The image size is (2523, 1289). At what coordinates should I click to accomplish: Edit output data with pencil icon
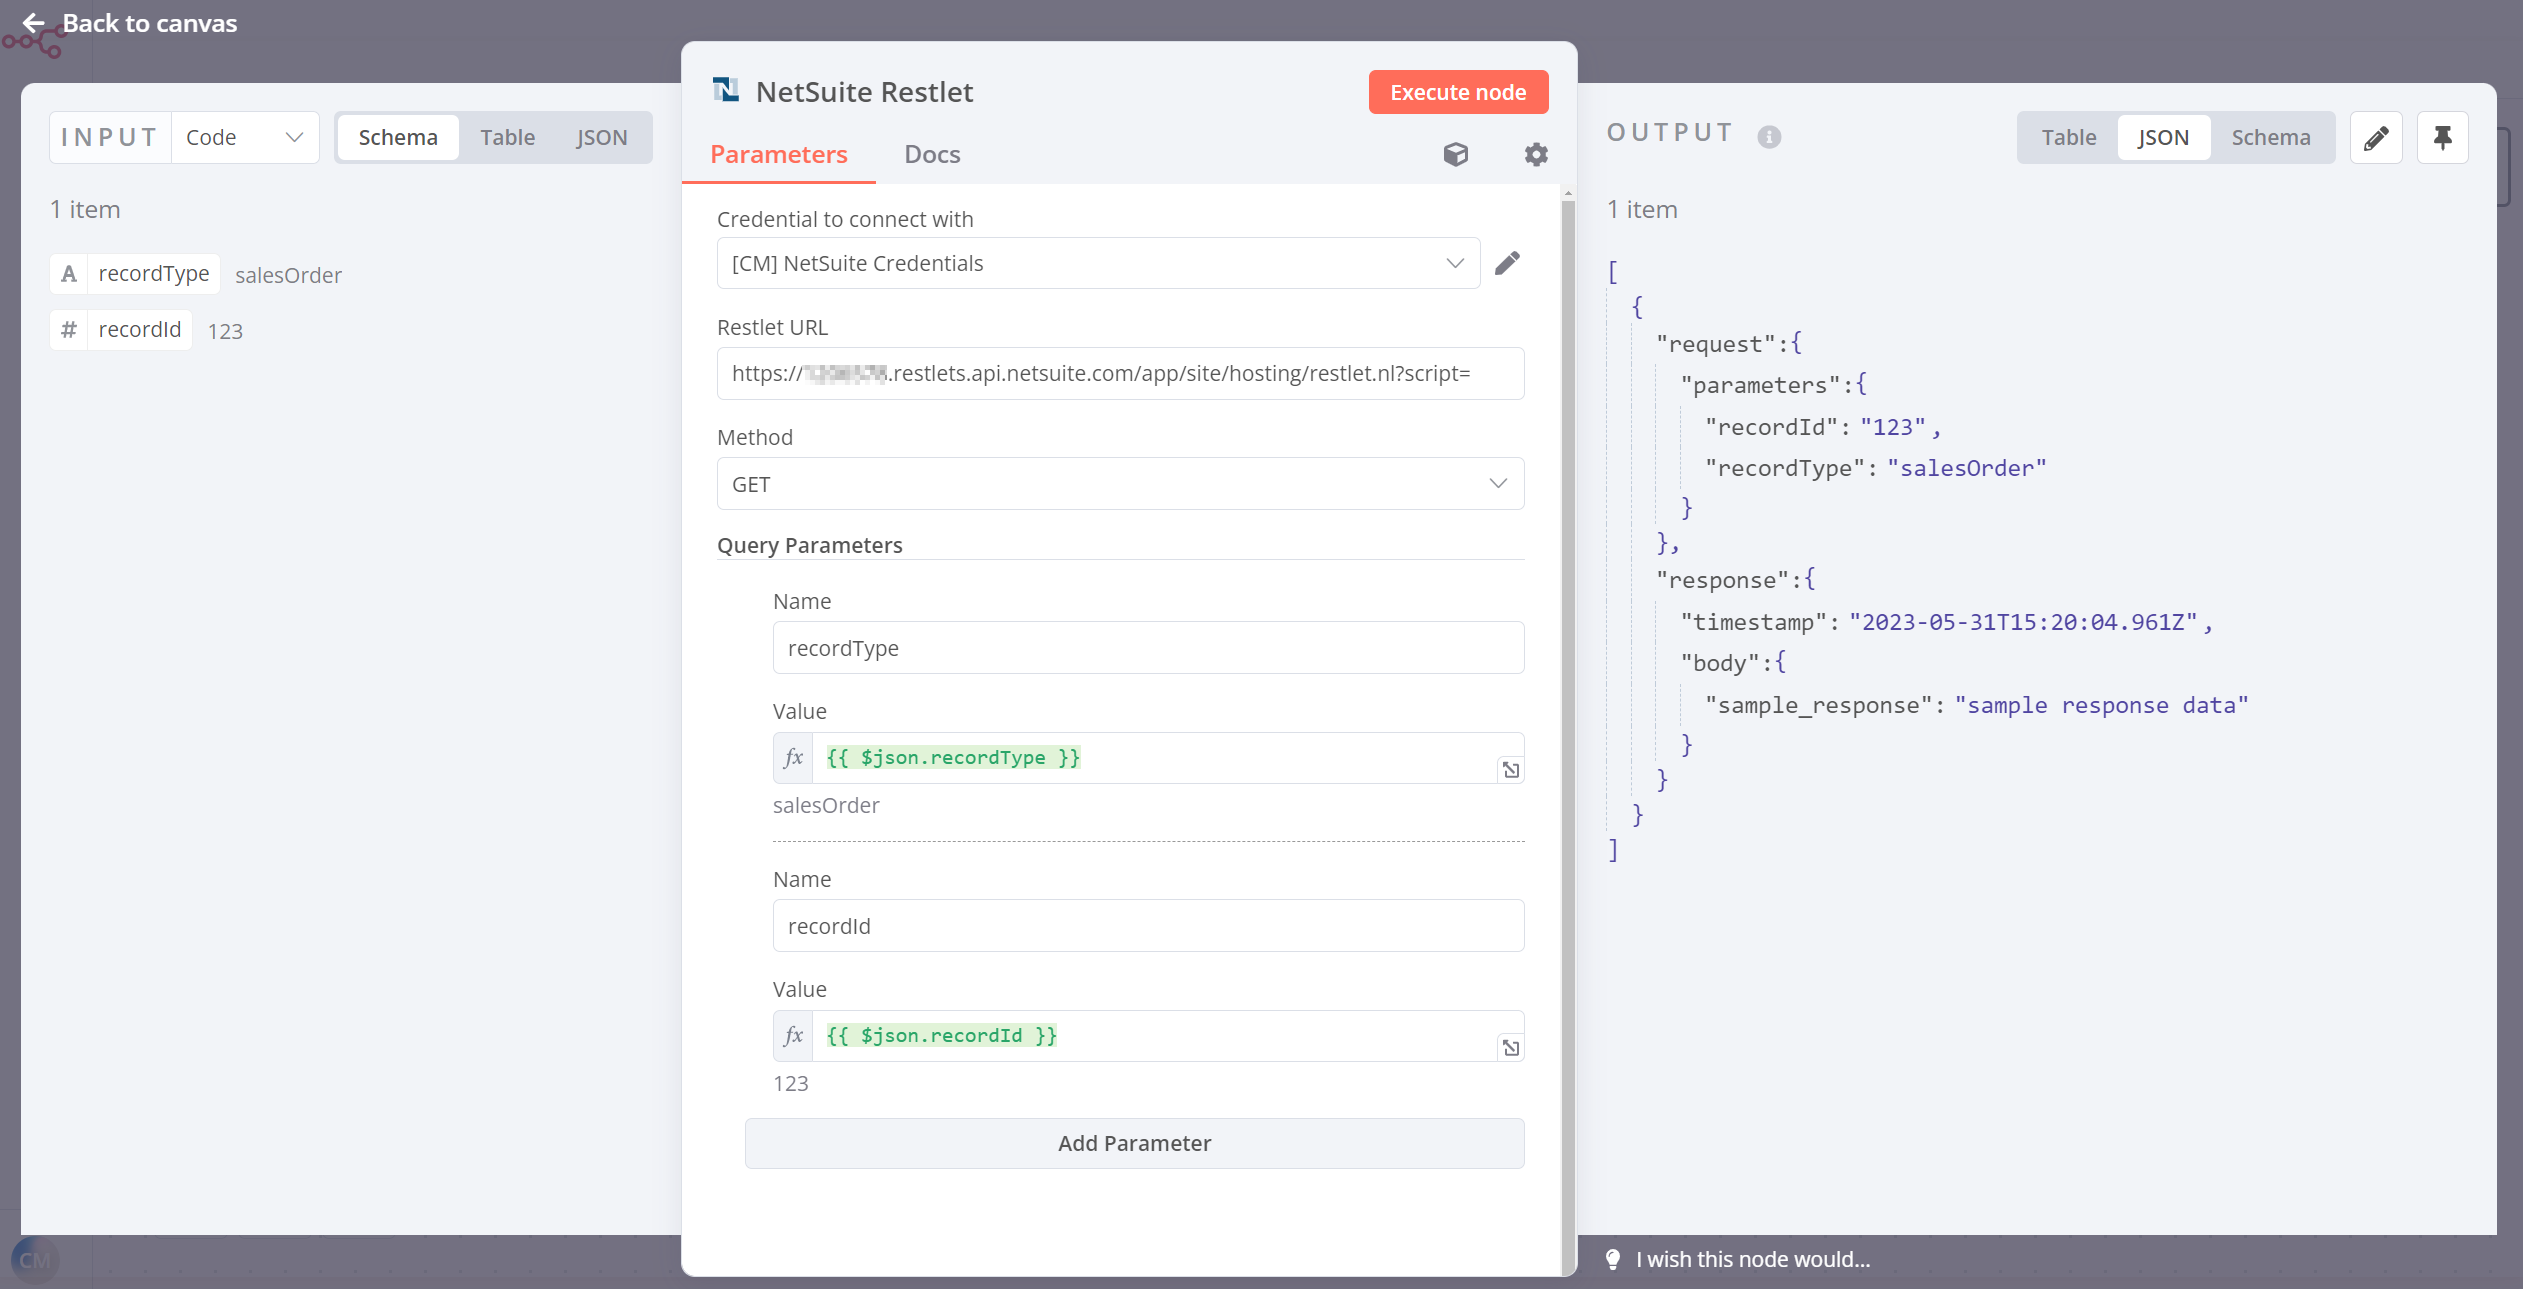click(2376, 137)
